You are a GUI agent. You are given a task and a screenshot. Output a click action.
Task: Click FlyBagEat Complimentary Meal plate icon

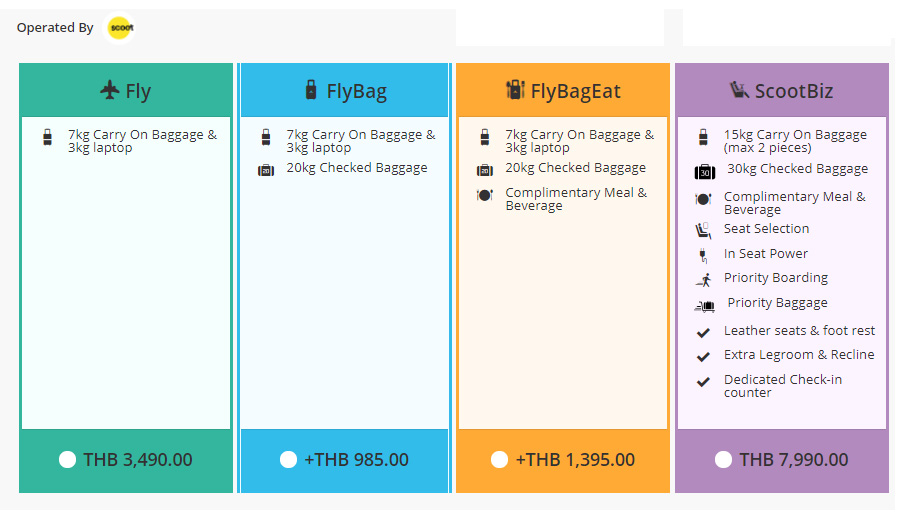[485, 196]
